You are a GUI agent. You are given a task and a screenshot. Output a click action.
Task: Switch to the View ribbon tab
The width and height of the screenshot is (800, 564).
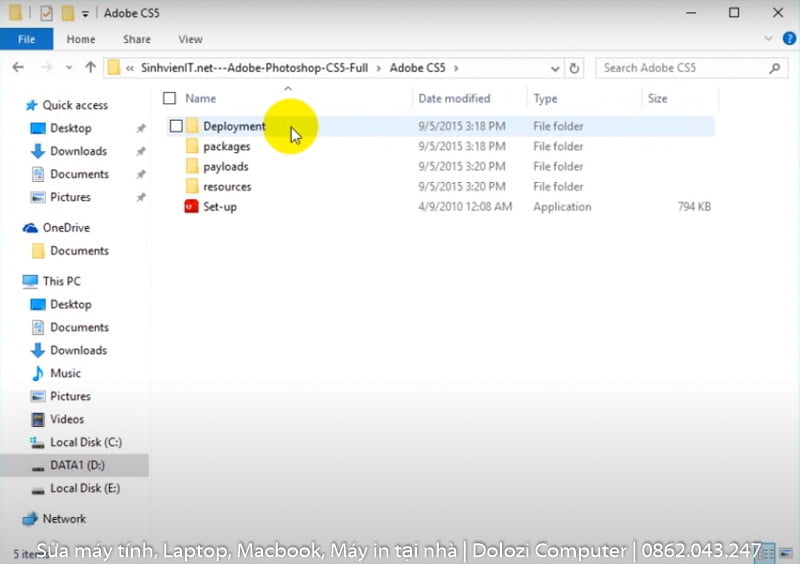190,39
